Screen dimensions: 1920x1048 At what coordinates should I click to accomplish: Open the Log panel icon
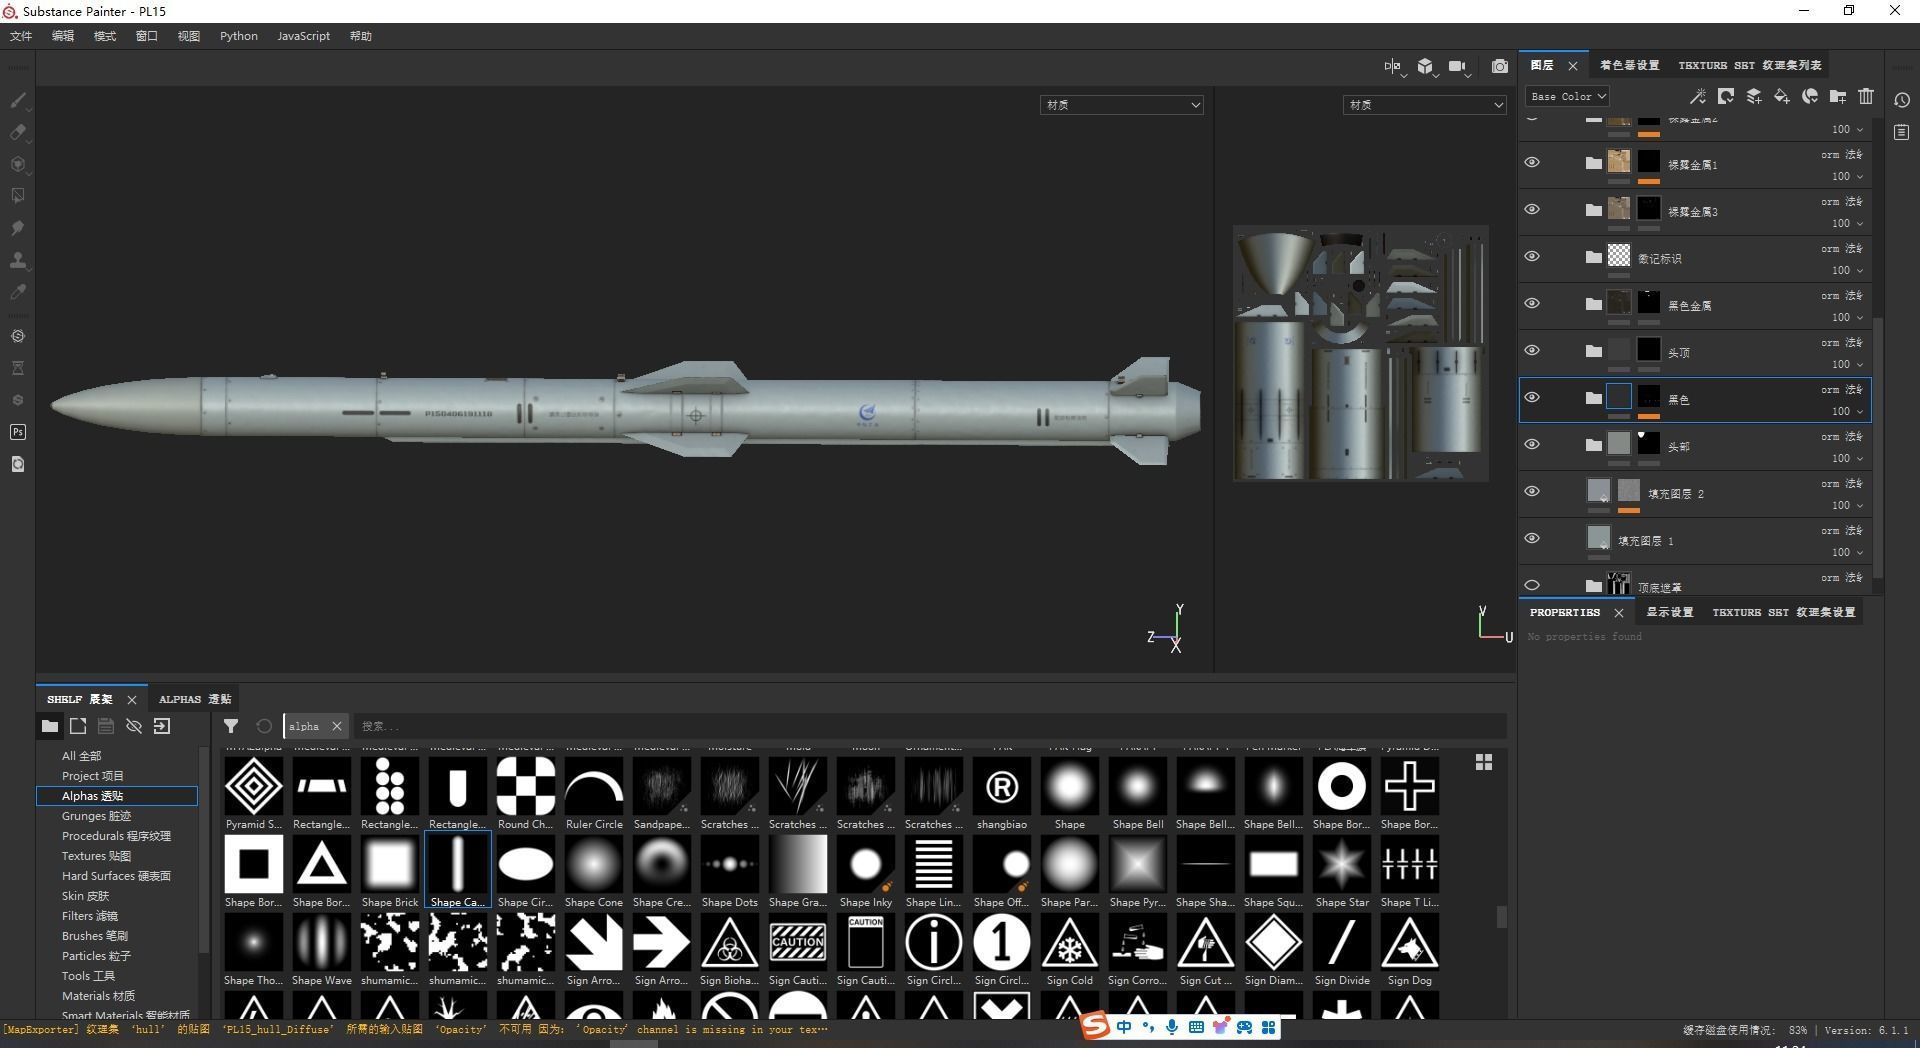pyautogui.click(x=1902, y=132)
